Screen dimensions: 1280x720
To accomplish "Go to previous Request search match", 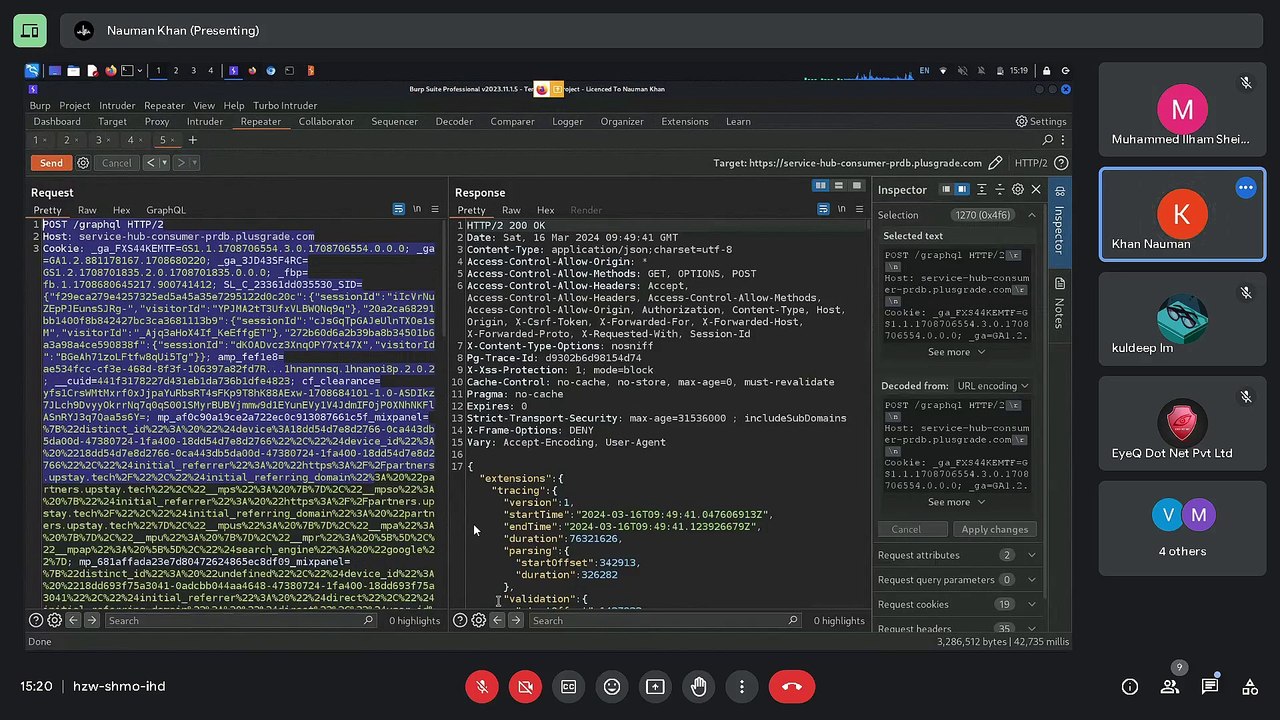I will pos(73,620).
